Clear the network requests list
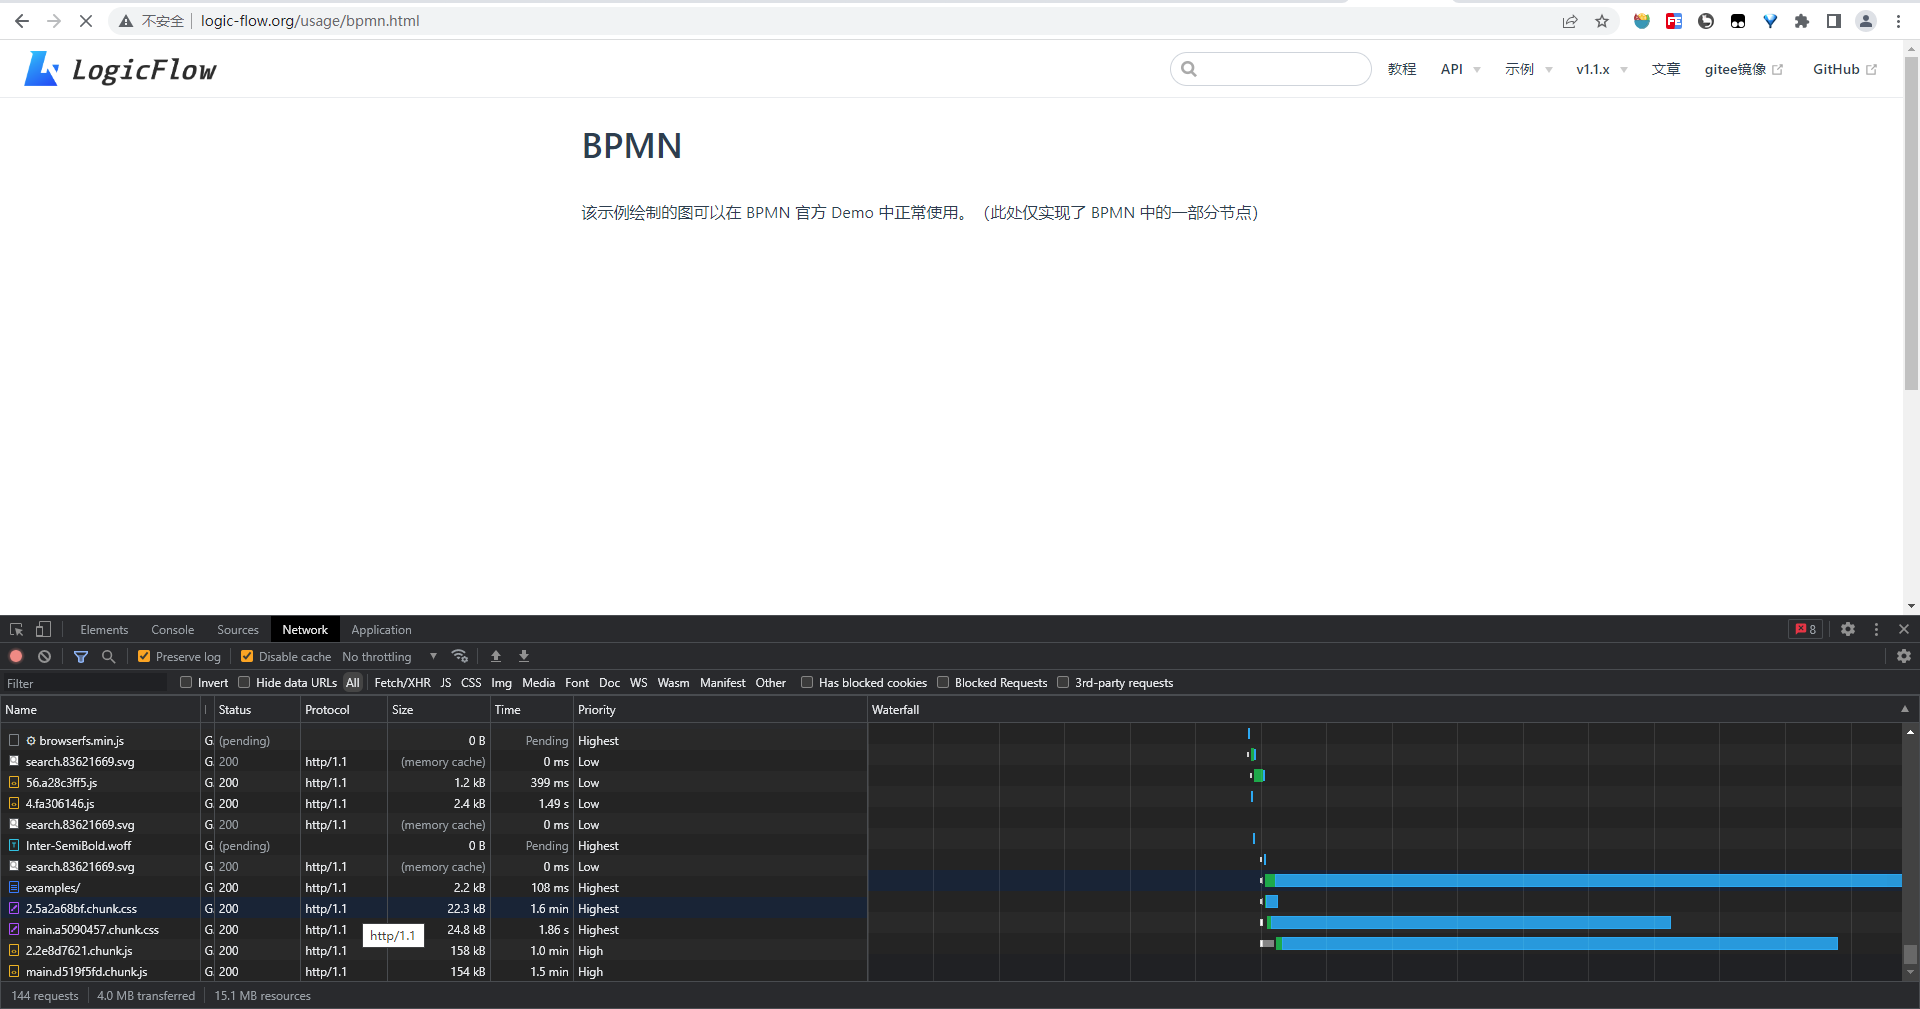The width and height of the screenshot is (1920, 1009). 44,657
